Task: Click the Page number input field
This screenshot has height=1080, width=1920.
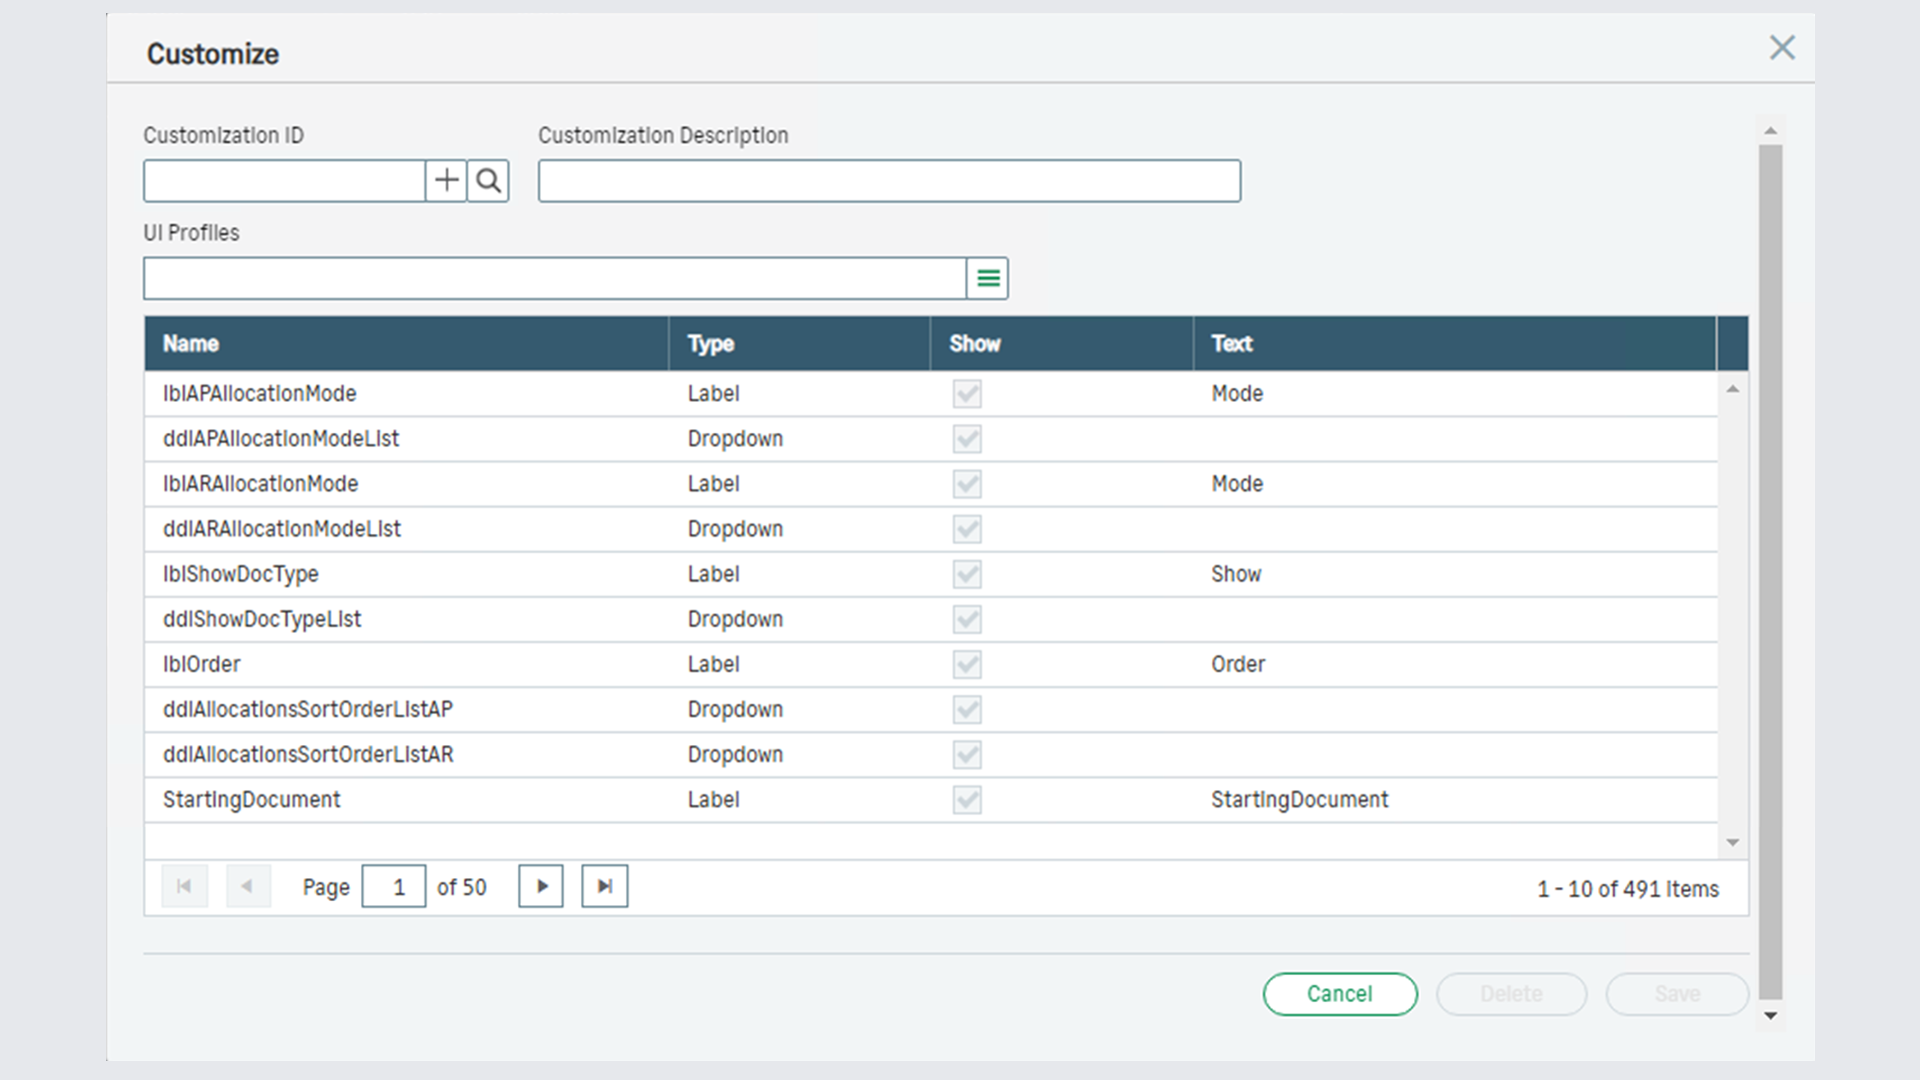Action: tap(393, 886)
